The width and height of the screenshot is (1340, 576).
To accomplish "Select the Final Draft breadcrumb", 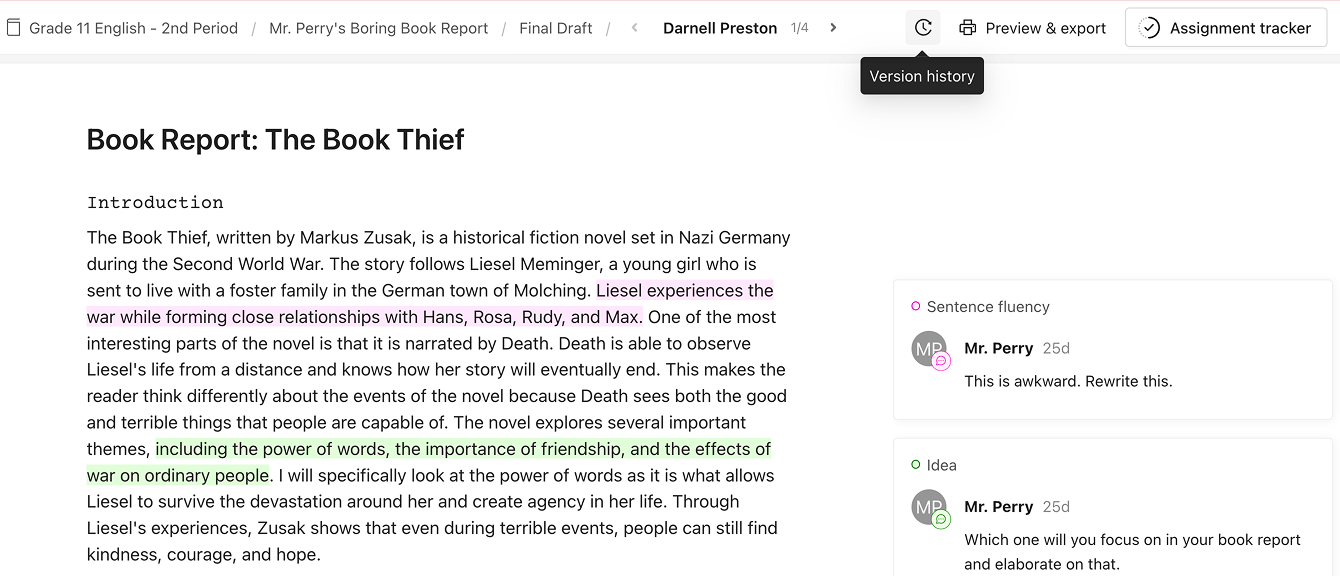I will [556, 28].
